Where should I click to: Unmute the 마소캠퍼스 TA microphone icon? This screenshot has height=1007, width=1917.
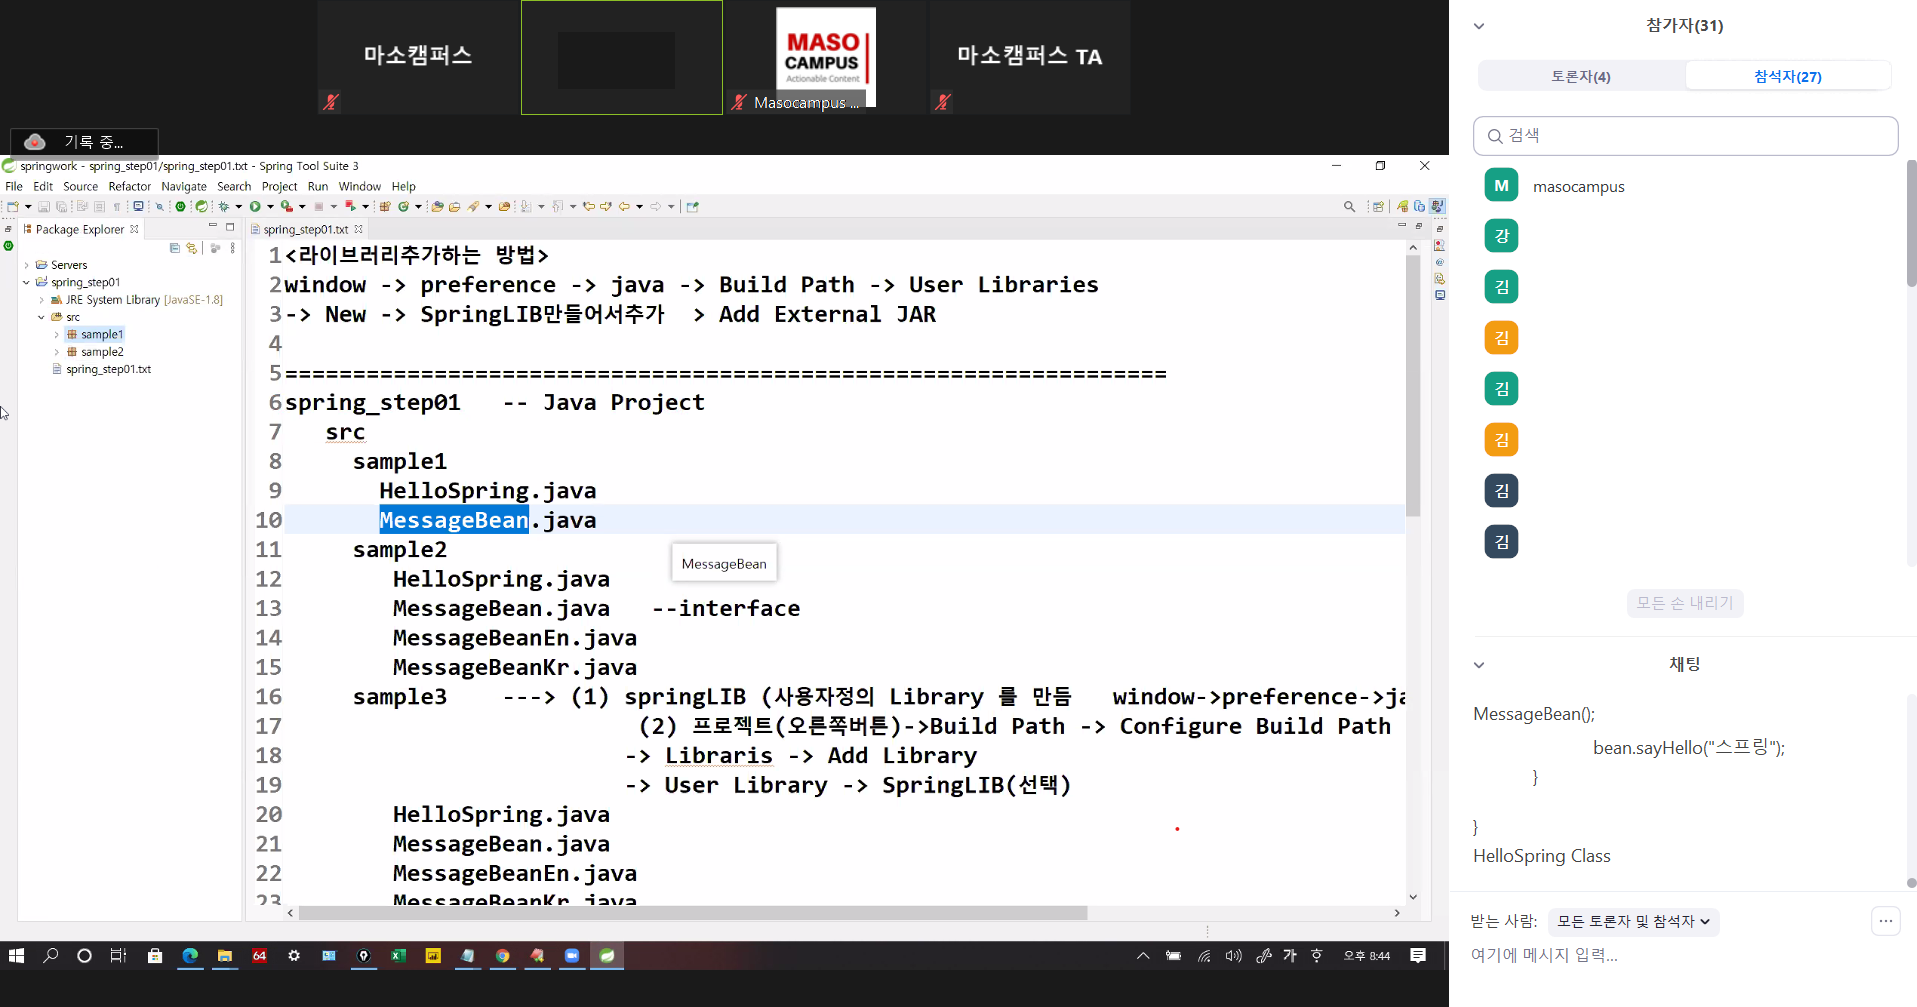coord(942,101)
